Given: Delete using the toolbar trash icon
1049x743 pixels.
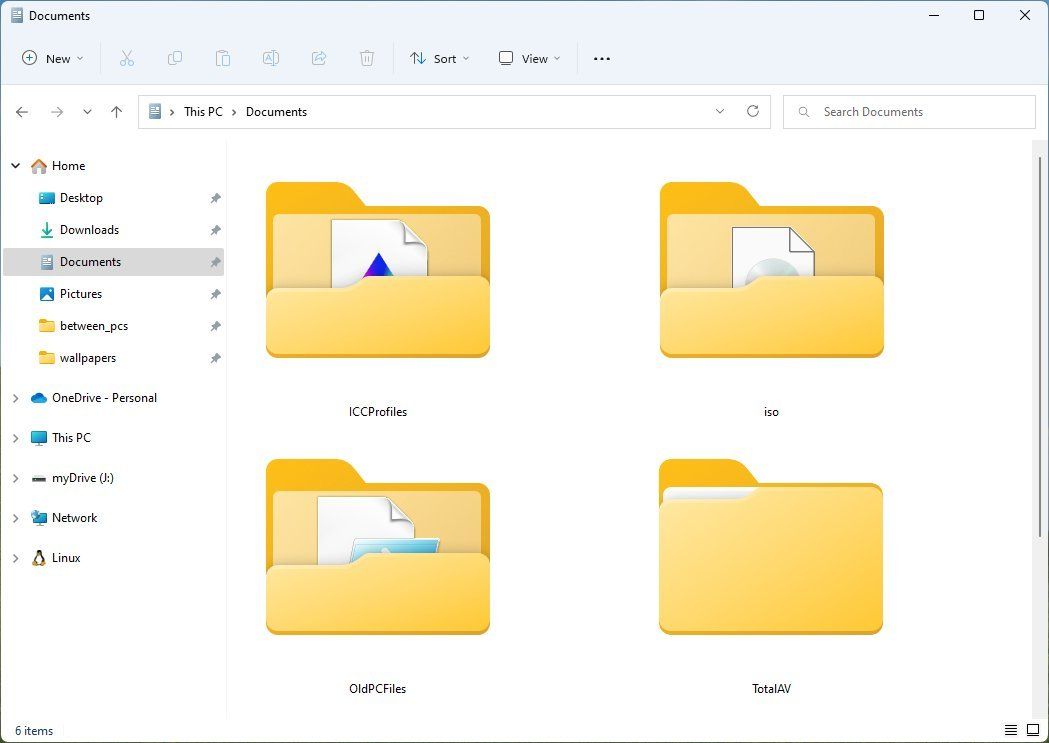Looking at the screenshot, I should [367, 58].
